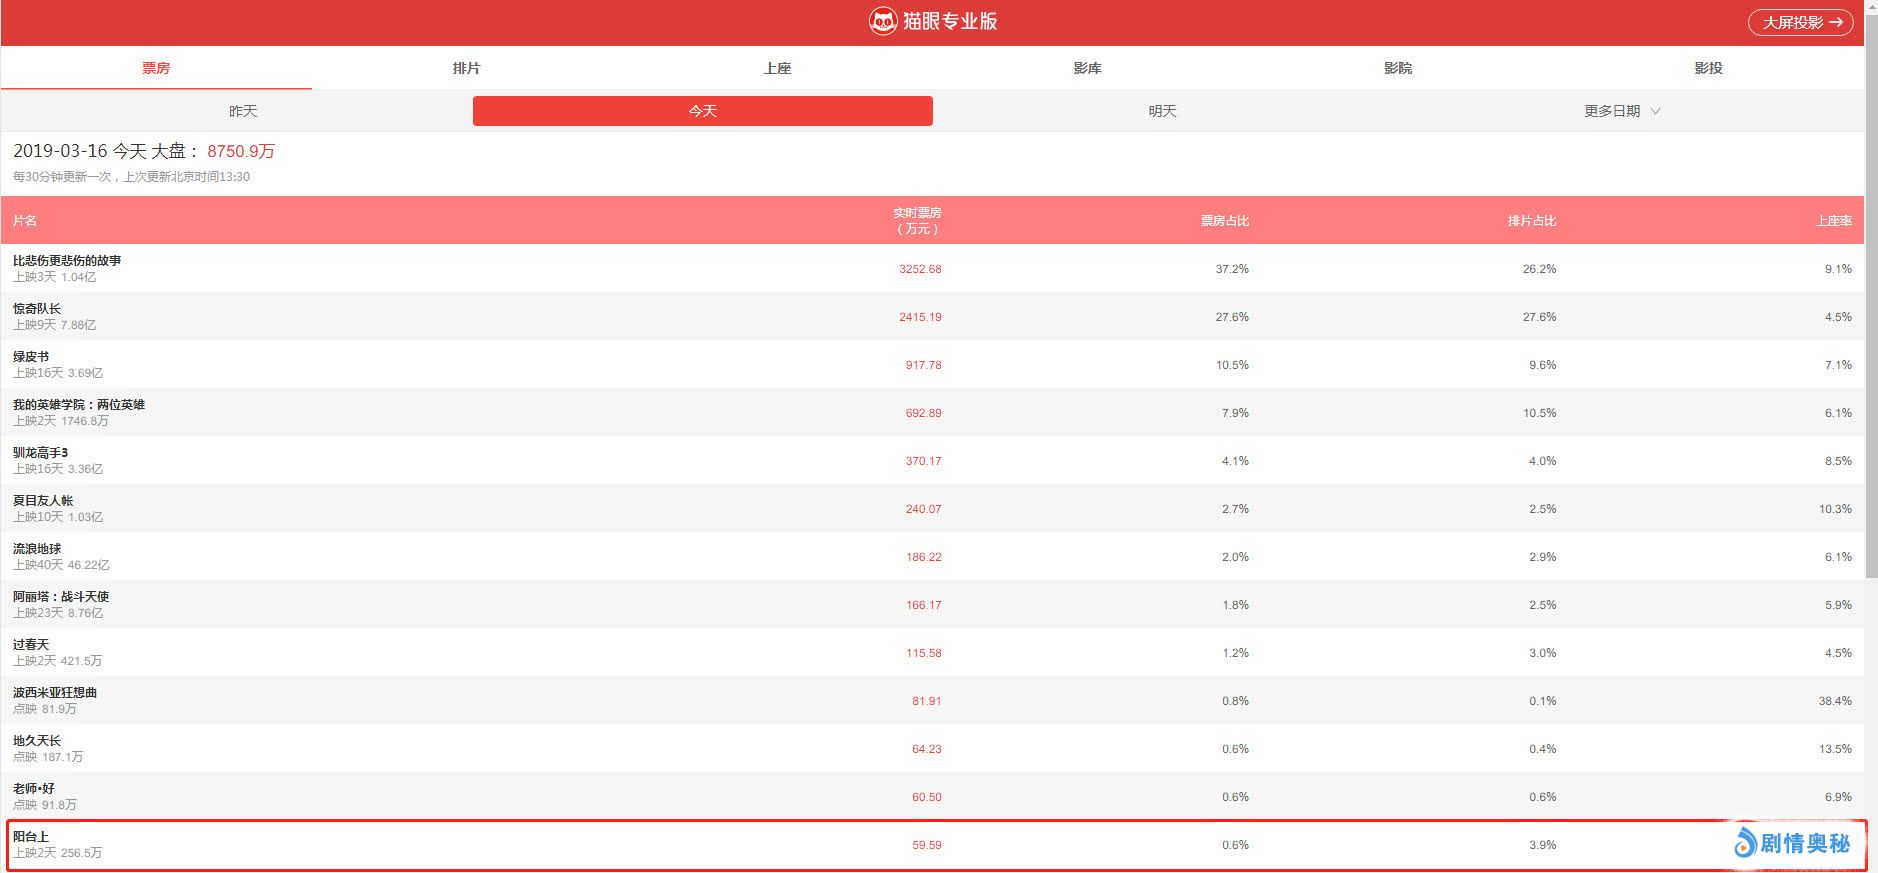Screen dimensions: 1878x873
Task: Switch to the 排片 tab
Action: click(466, 68)
